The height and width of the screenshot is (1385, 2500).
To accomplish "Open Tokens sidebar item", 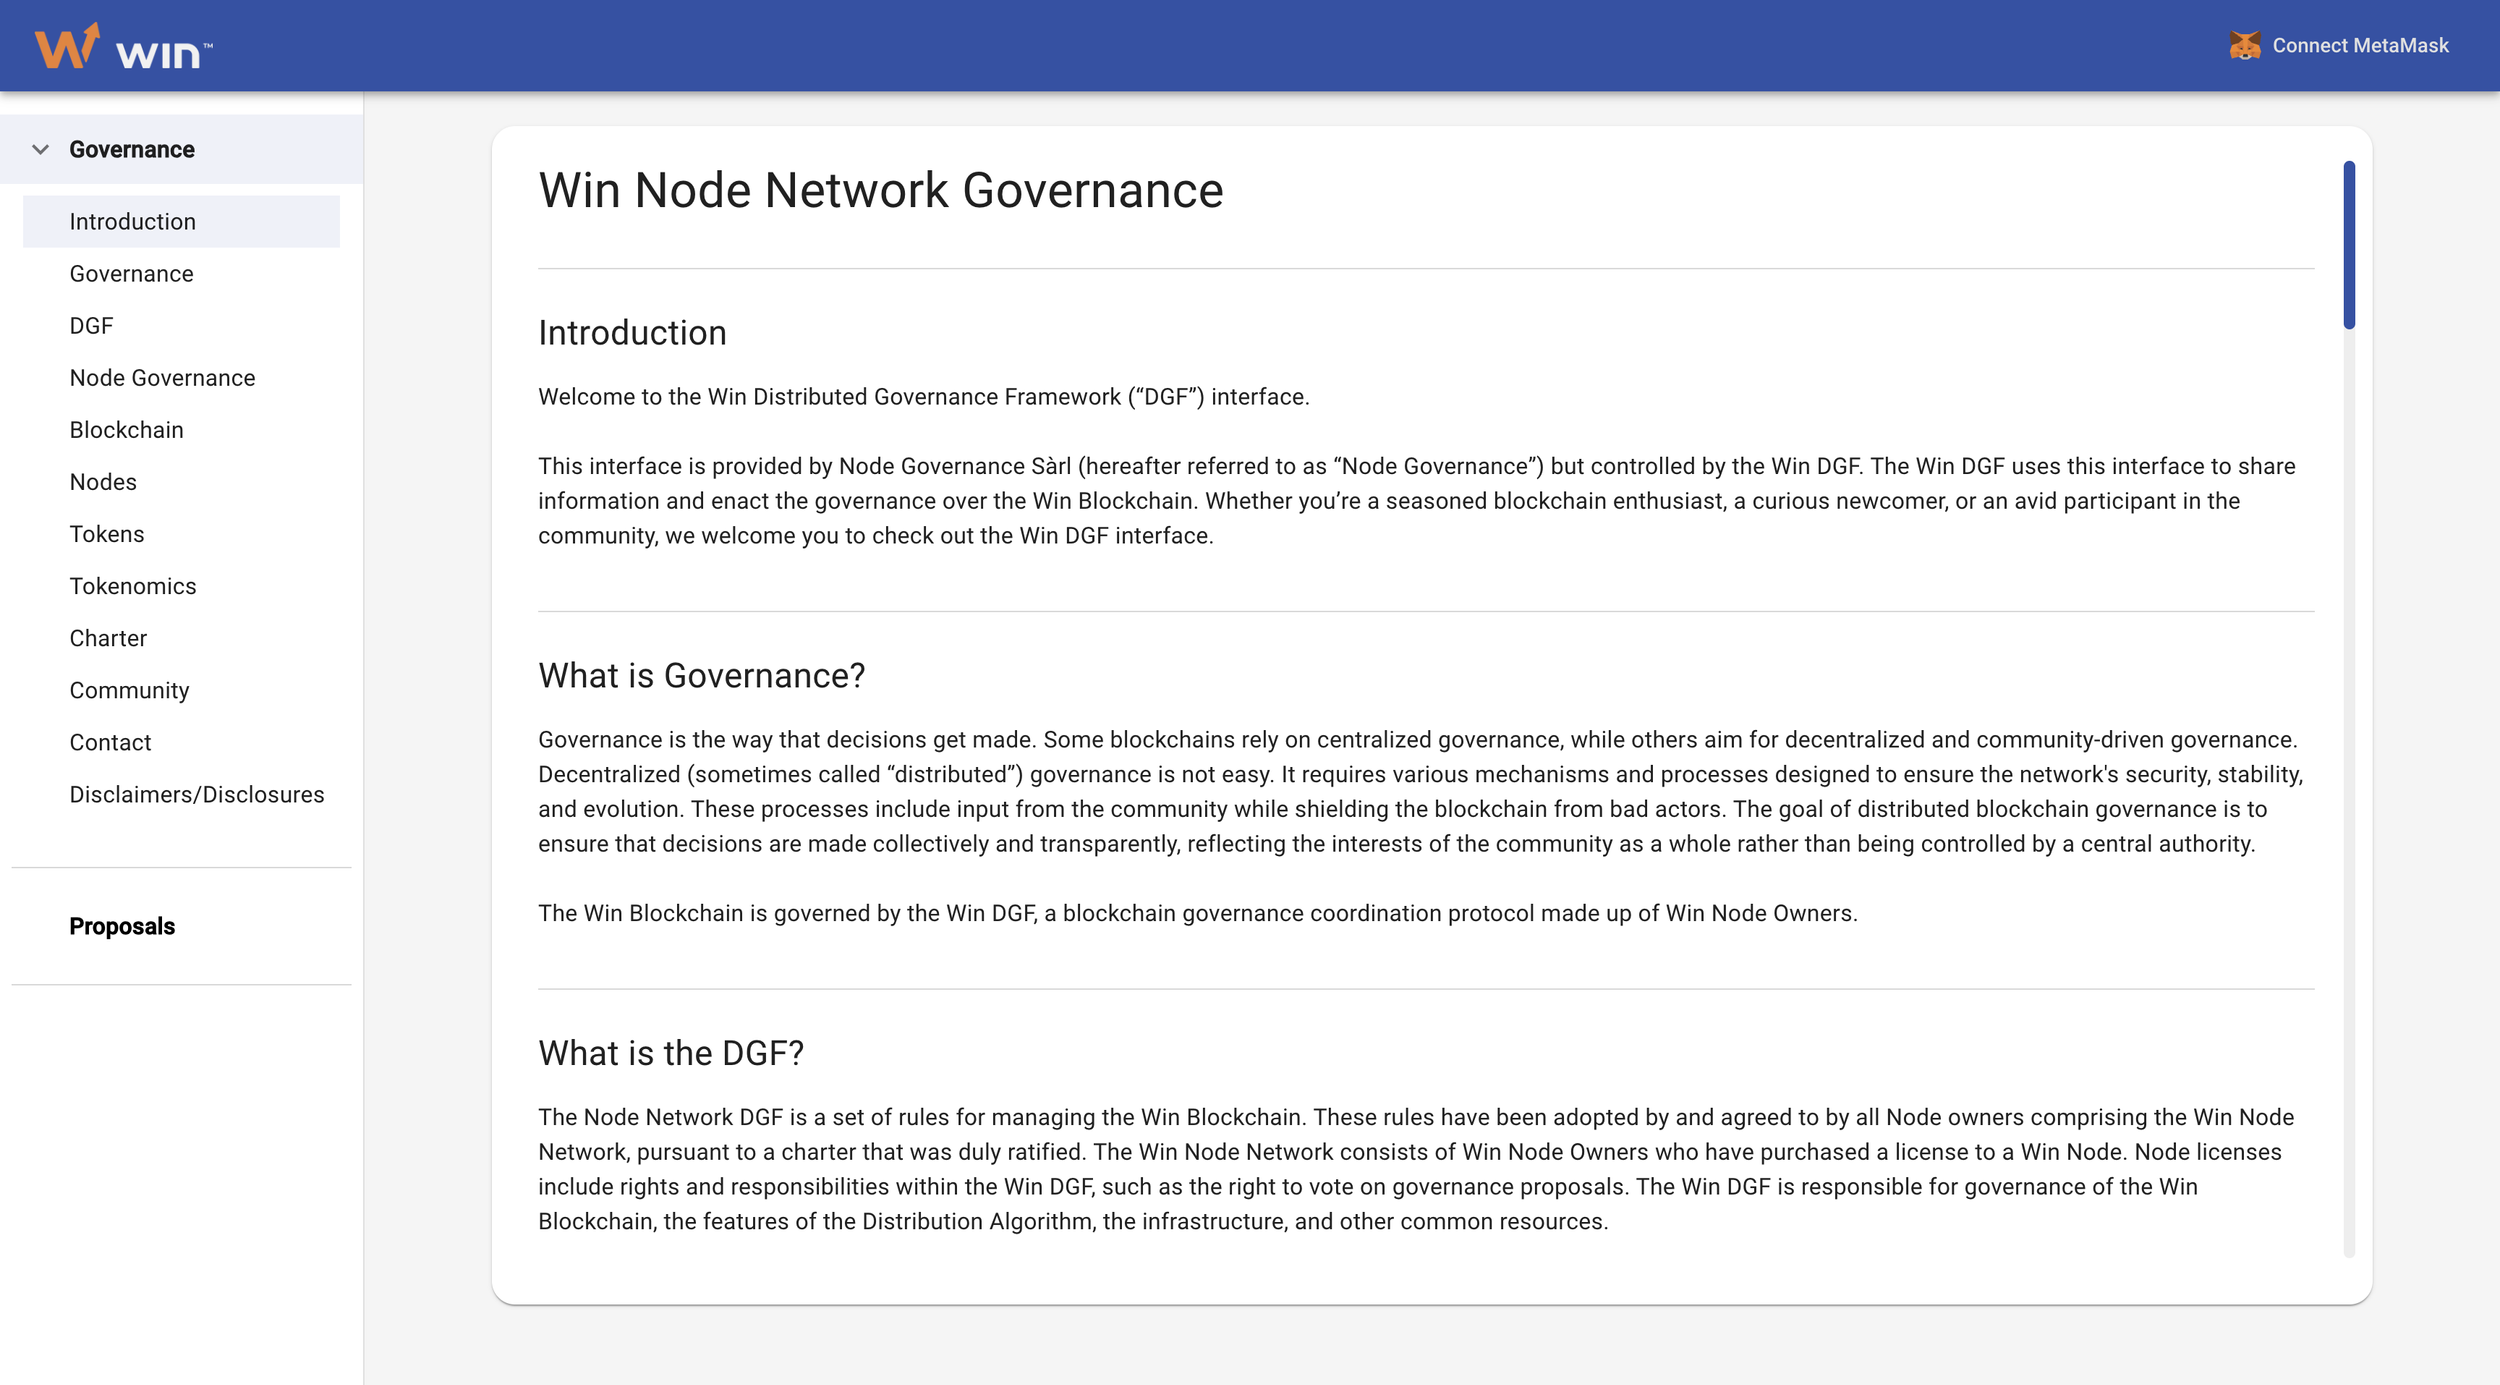I will [x=106, y=534].
